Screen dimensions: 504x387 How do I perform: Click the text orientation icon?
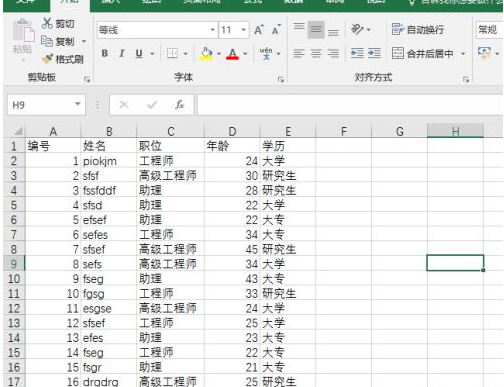(x=358, y=29)
